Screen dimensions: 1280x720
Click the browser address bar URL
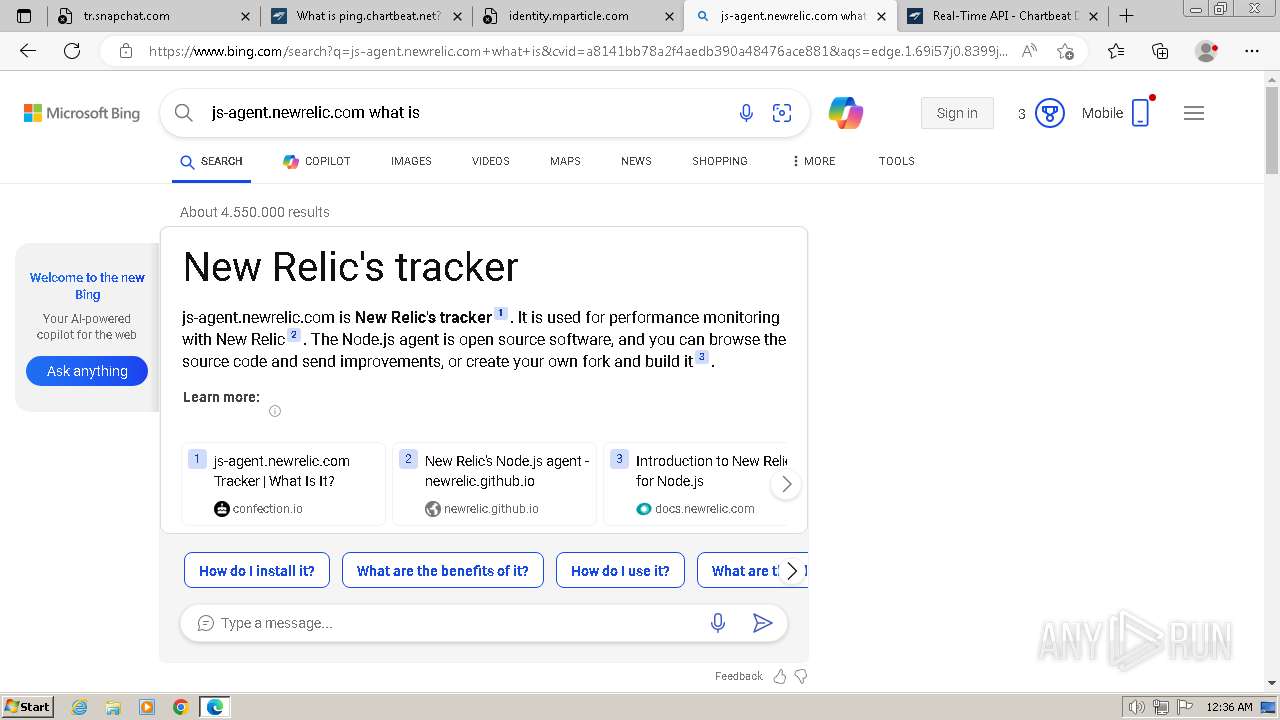coord(578,52)
